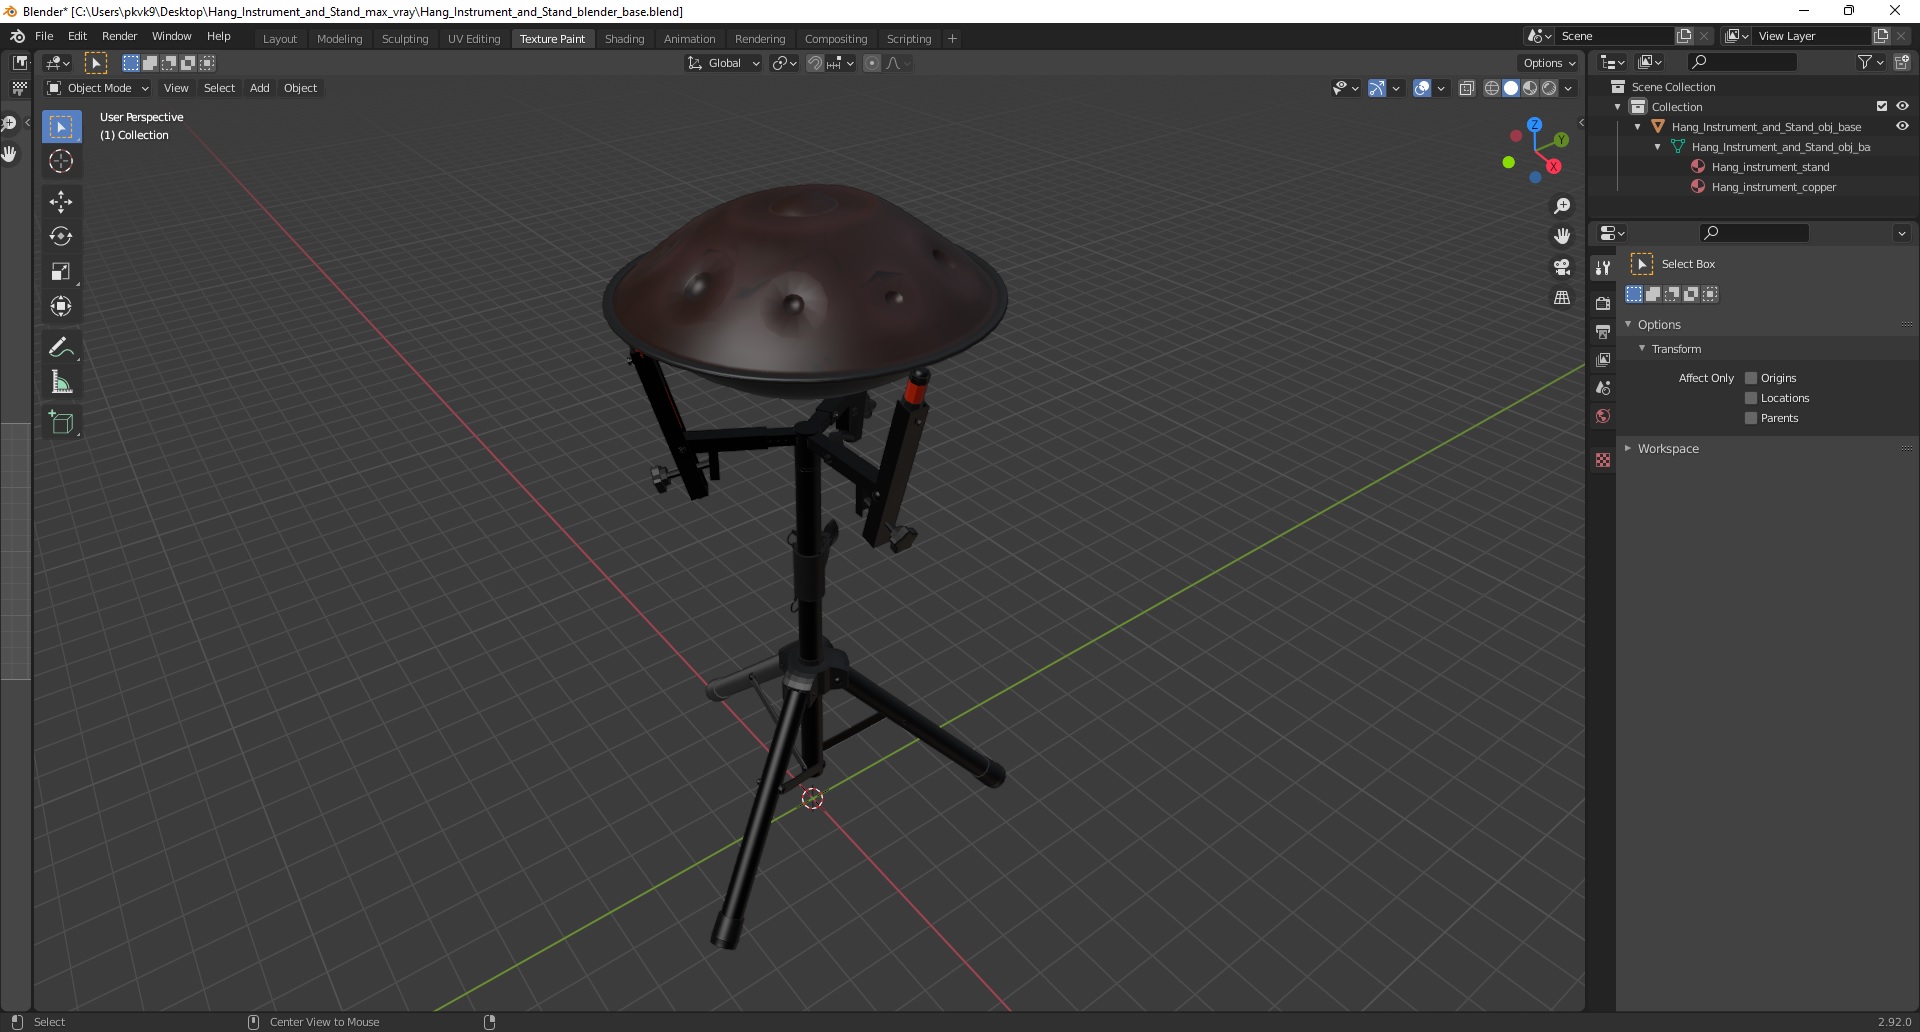Screen dimensions: 1920x1032
Task: Hide Hang_Instrument_and_Stand_obj_base via its eye icon
Action: coord(1902,126)
